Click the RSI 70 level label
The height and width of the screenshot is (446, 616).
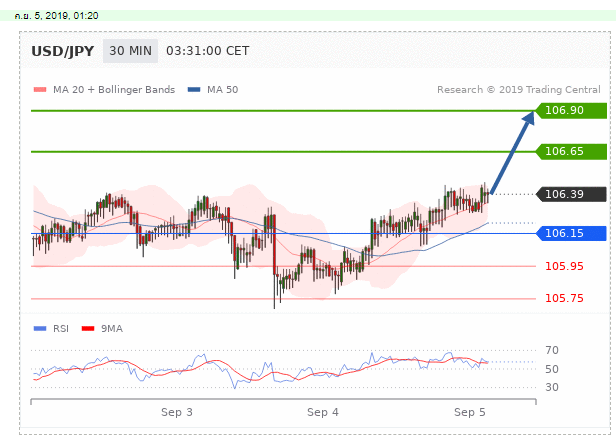[552, 350]
